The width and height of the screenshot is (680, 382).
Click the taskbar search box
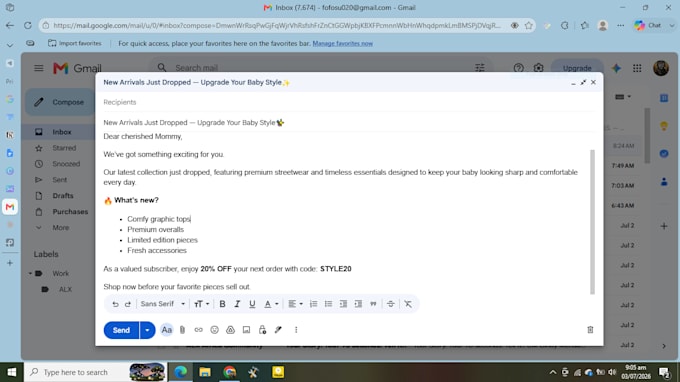coord(95,372)
